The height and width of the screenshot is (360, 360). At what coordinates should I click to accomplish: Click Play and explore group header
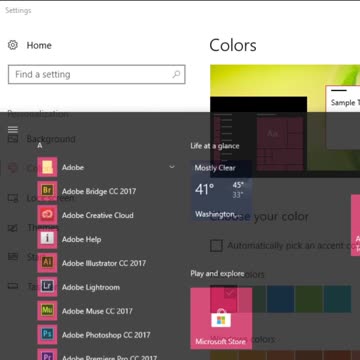(x=217, y=274)
